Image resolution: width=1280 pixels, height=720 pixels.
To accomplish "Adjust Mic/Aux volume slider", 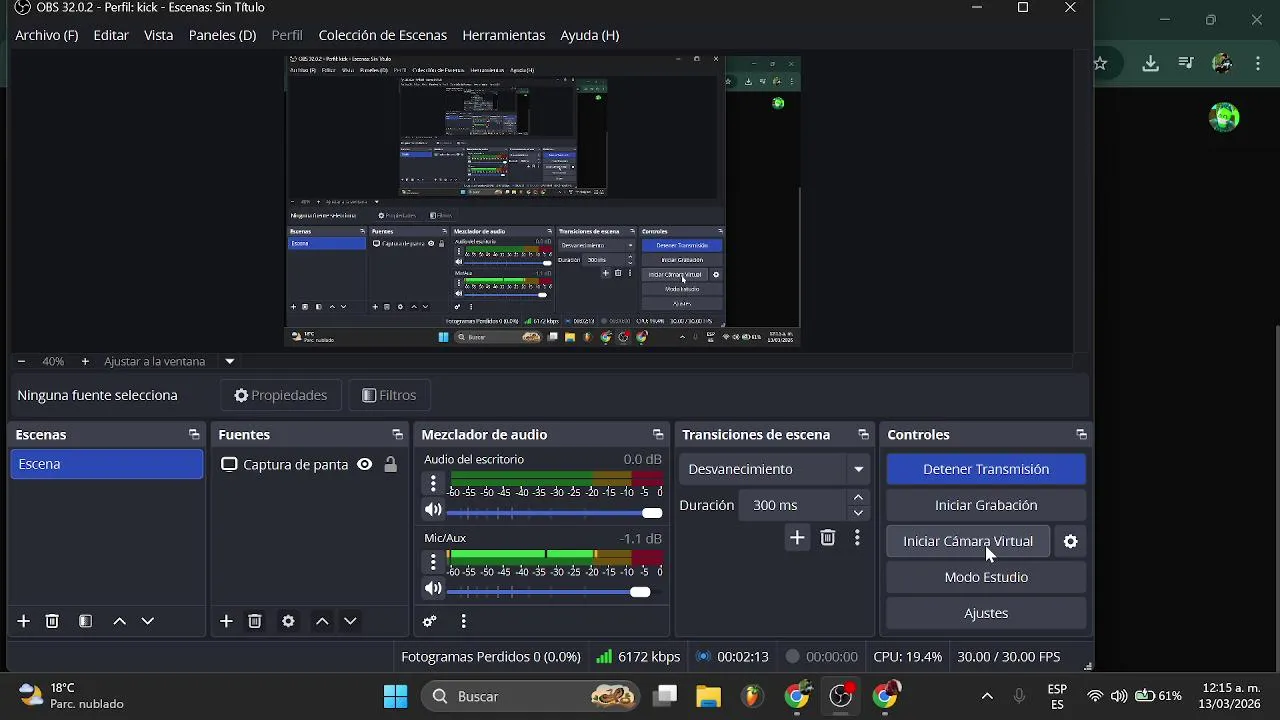I will tap(554, 592).
